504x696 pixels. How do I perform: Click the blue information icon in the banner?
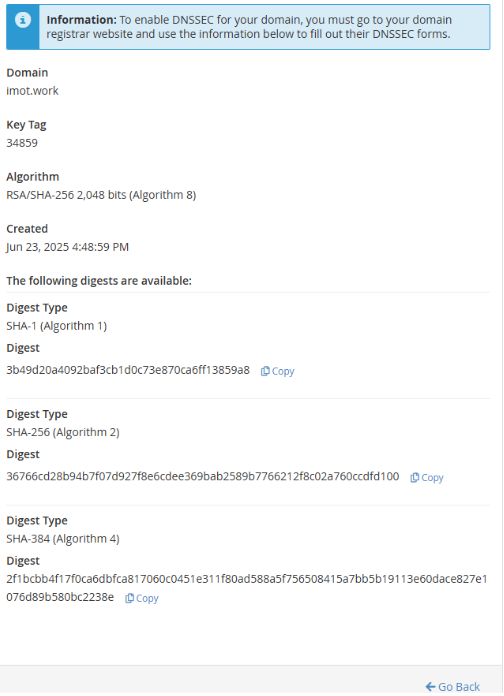tap(23, 20)
